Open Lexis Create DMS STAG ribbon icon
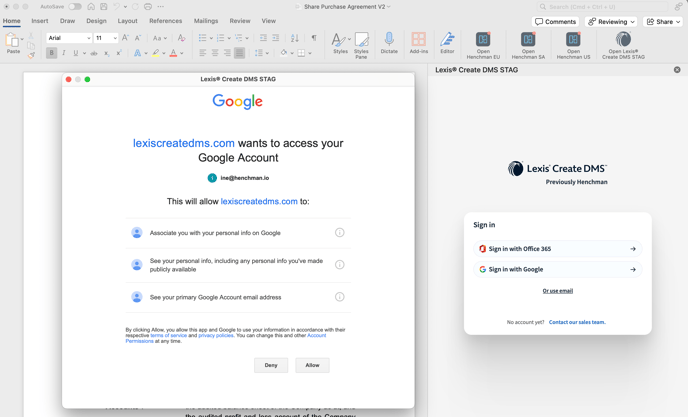 (x=623, y=40)
